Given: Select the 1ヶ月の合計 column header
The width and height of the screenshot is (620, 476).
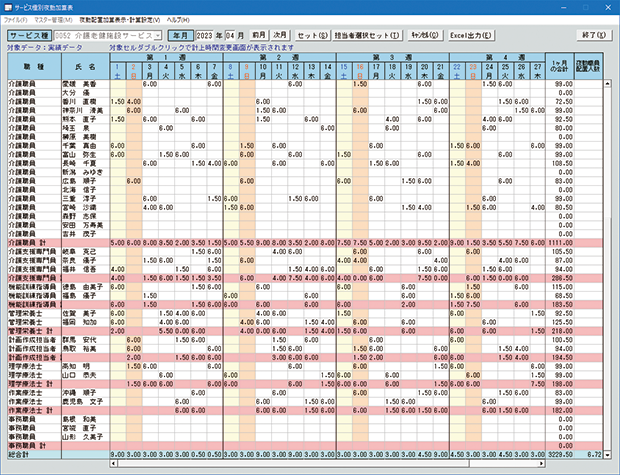Looking at the screenshot, I should click(560, 67).
